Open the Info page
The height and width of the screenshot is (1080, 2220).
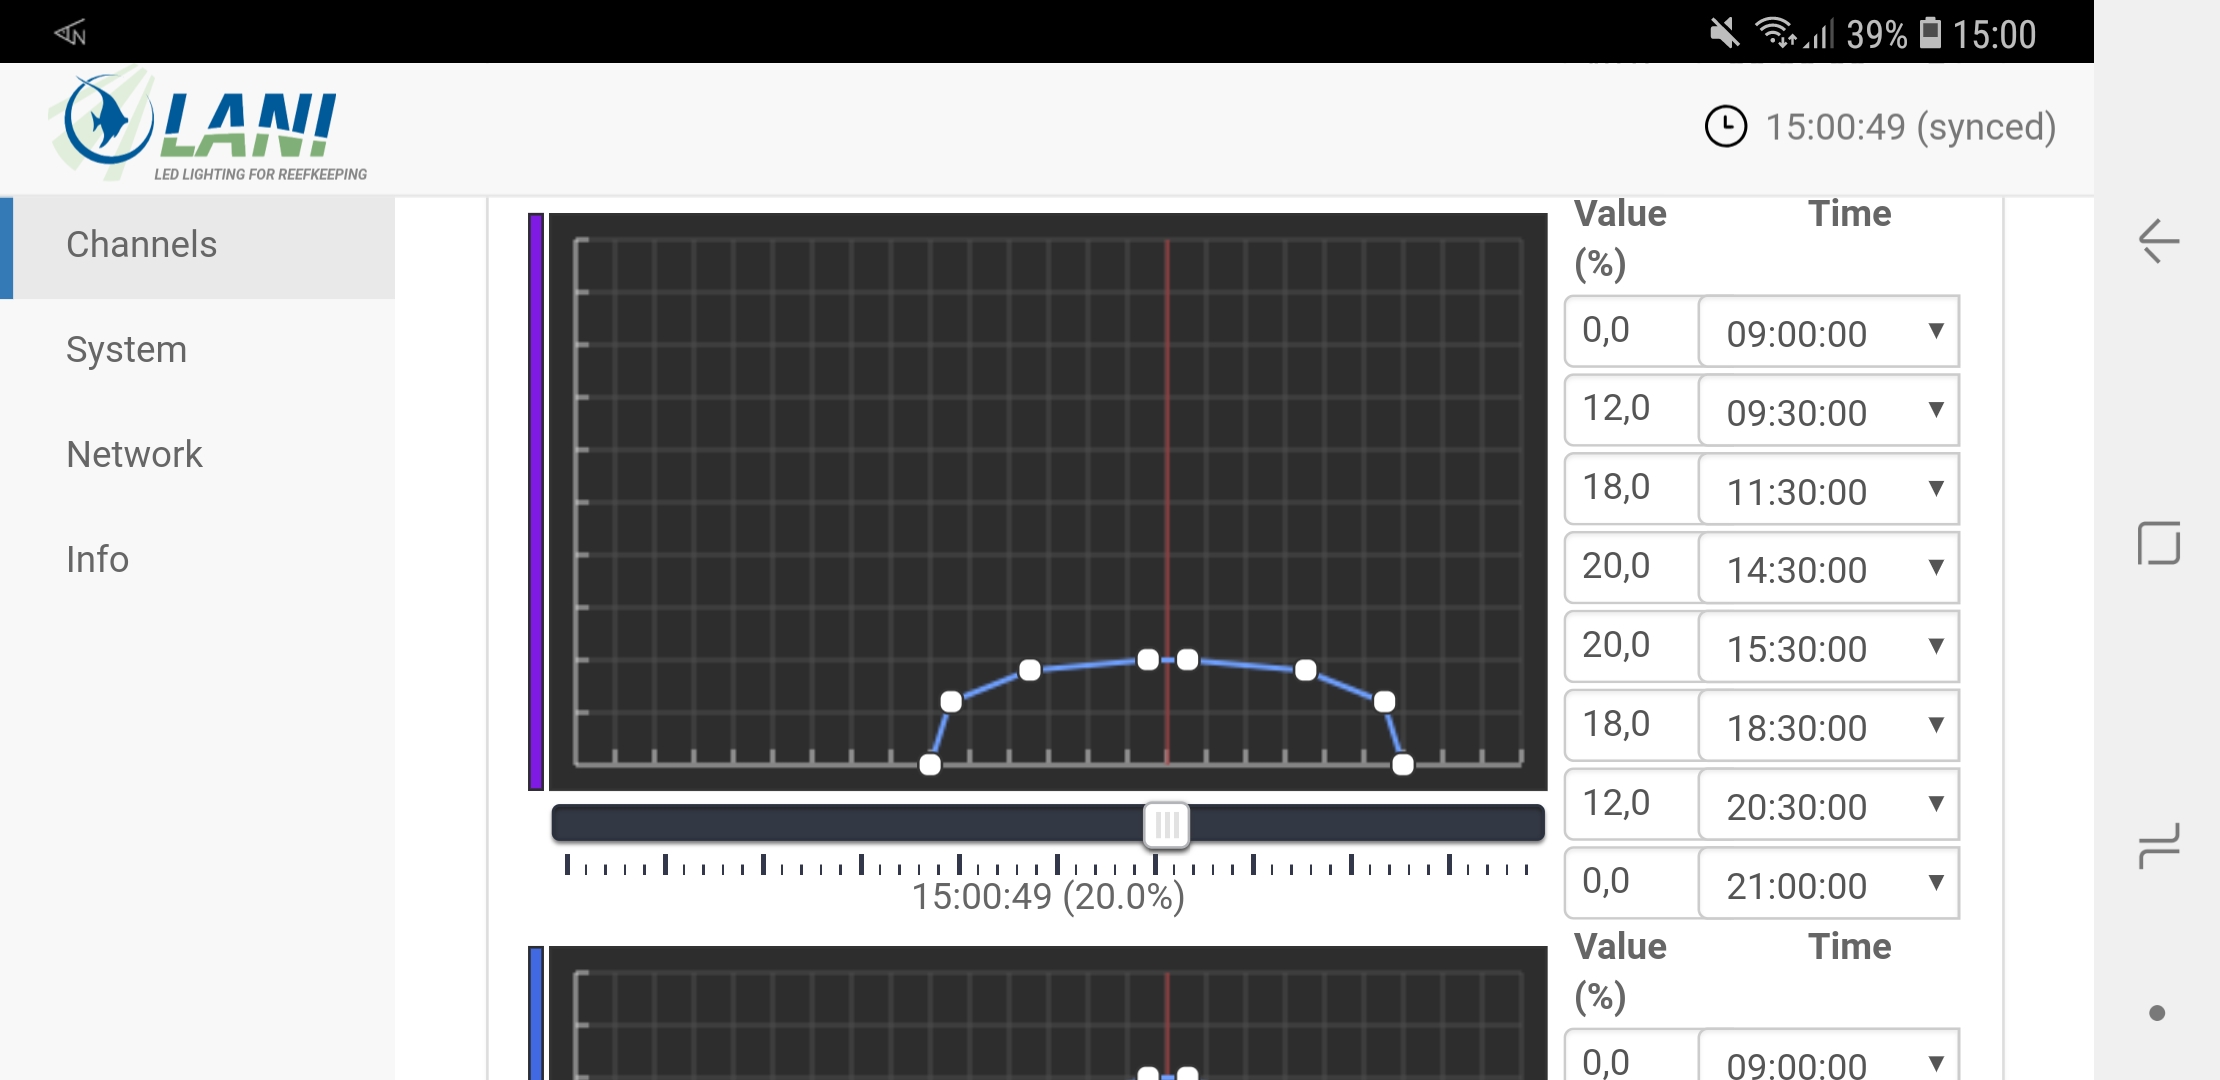click(97, 560)
